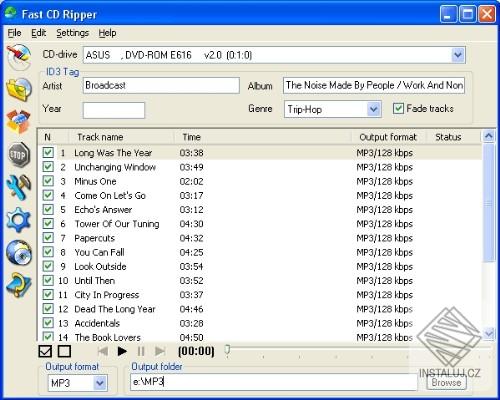Click the Fast CD Ripper title bar icon
500x400 pixels.
11,14
